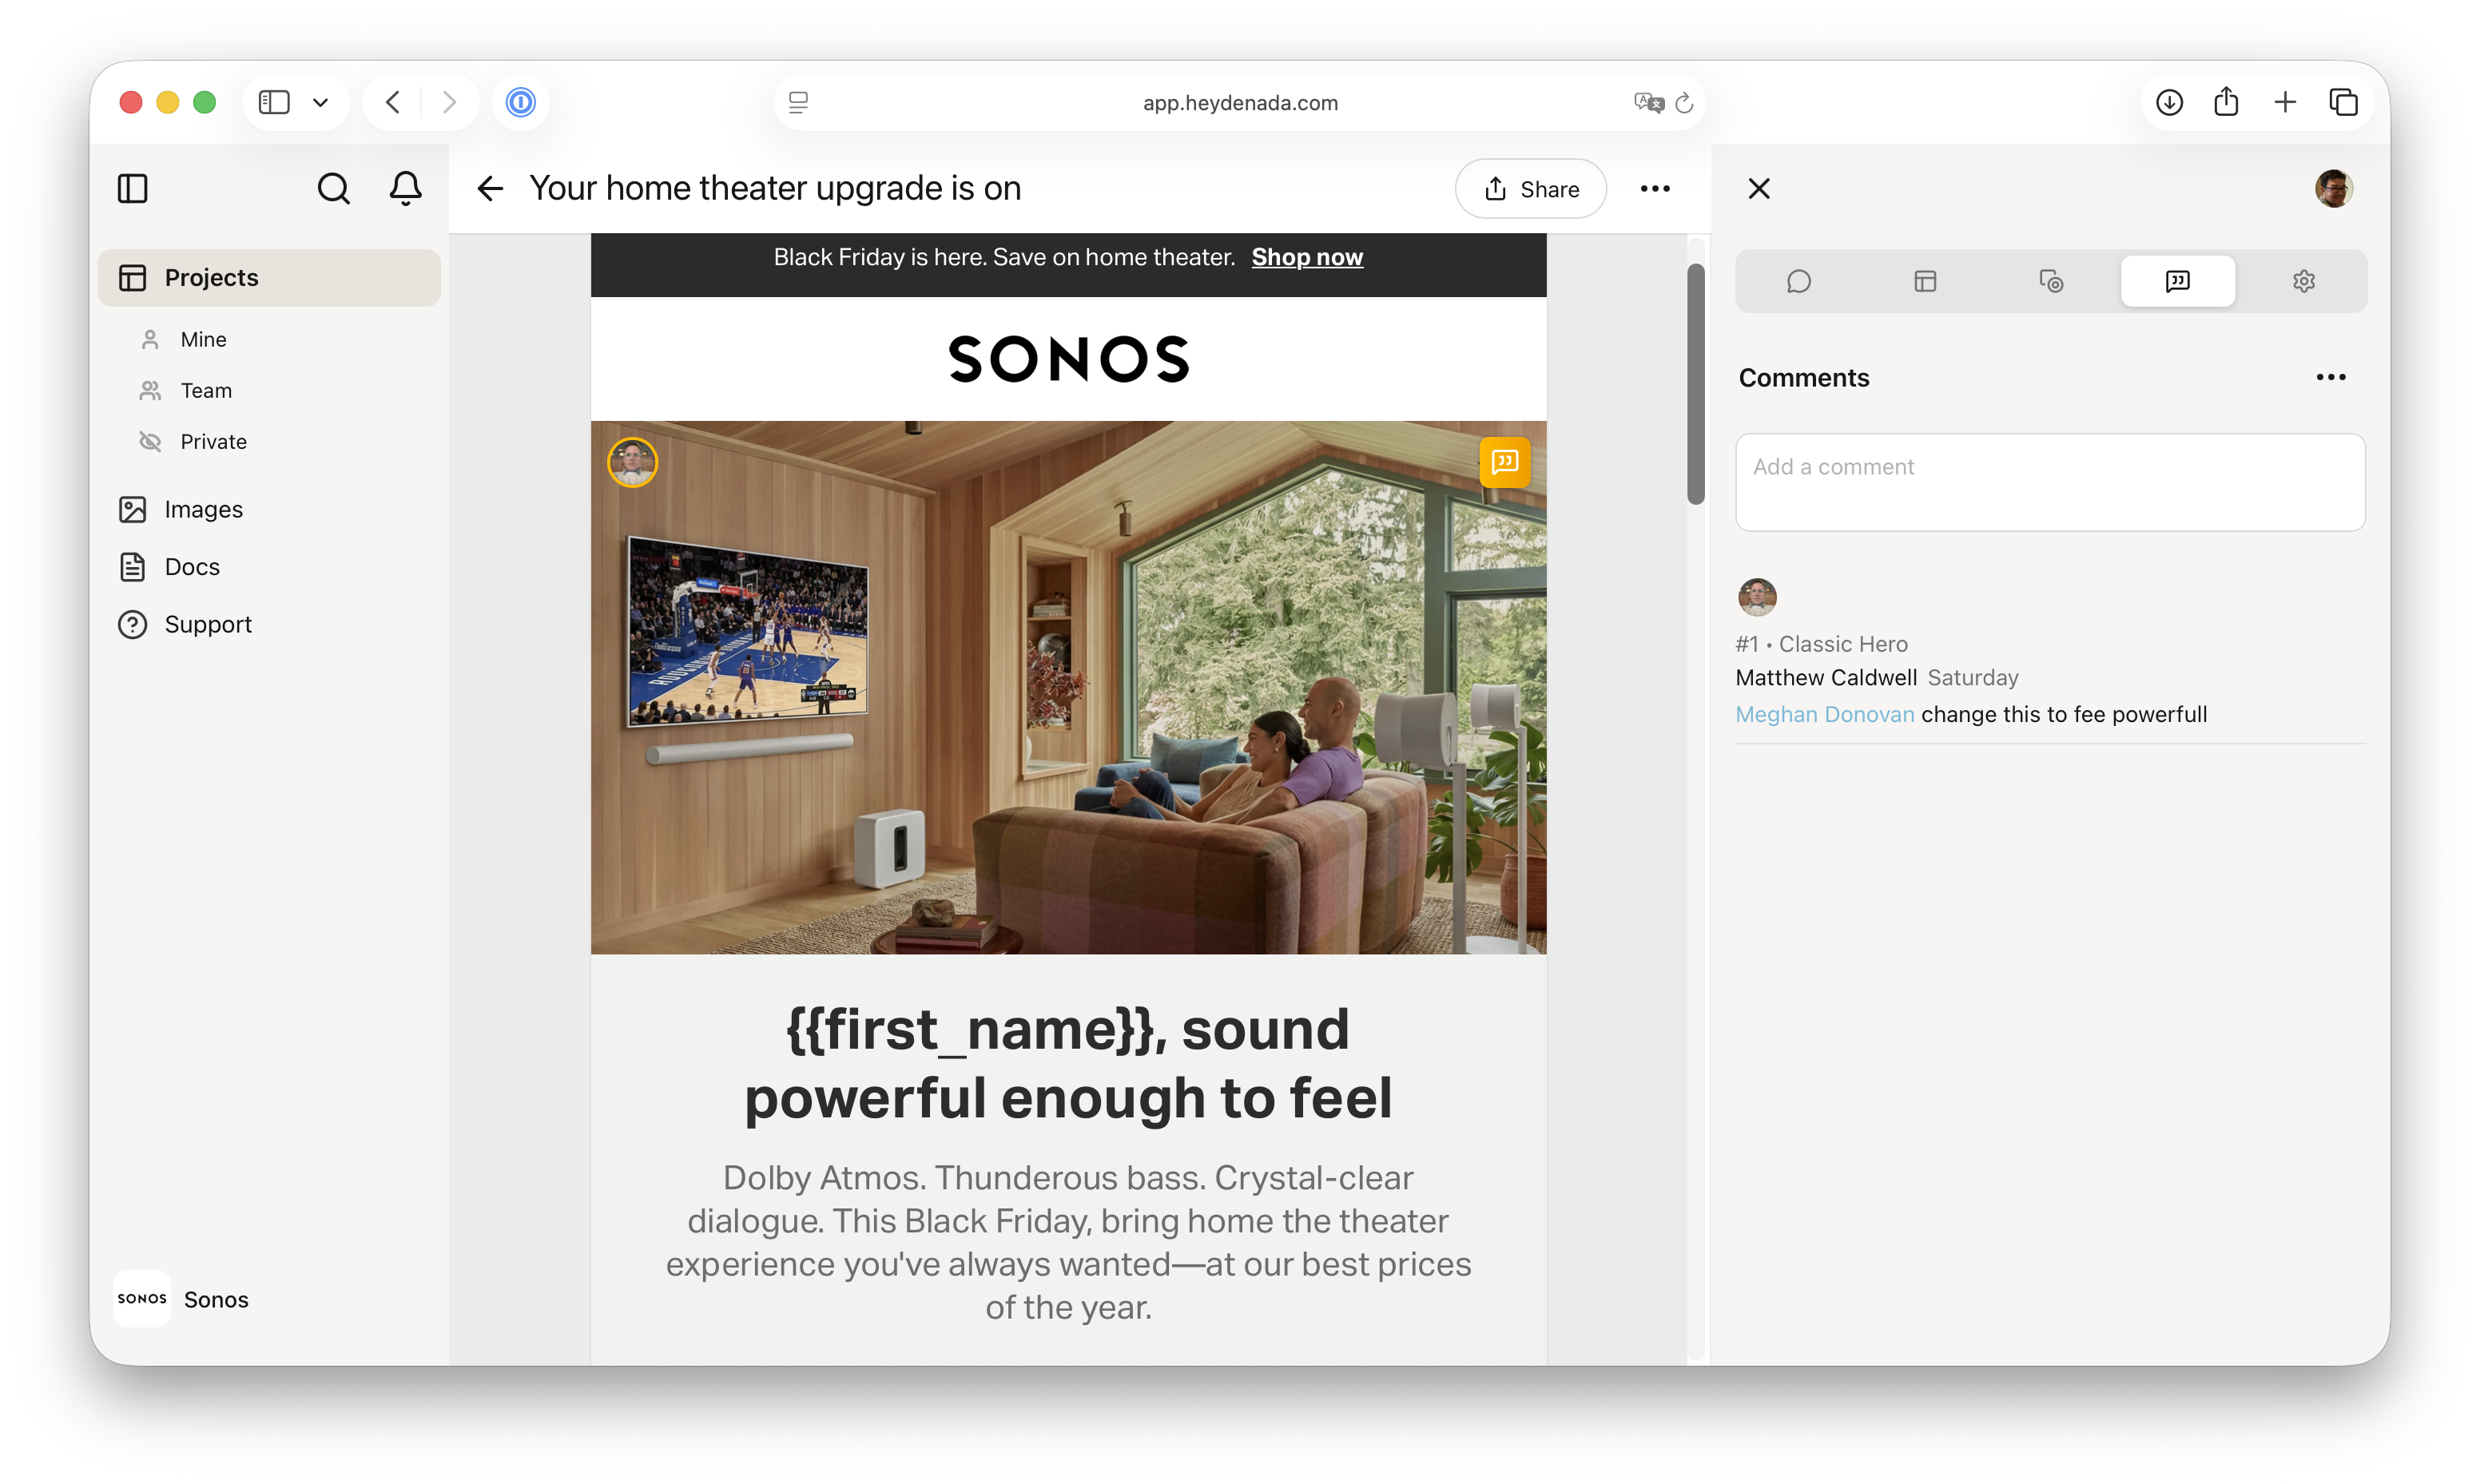Click the search icon in the sidebar
Image resolution: width=2480 pixels, height=1484 pixels.
coord(334,188)
